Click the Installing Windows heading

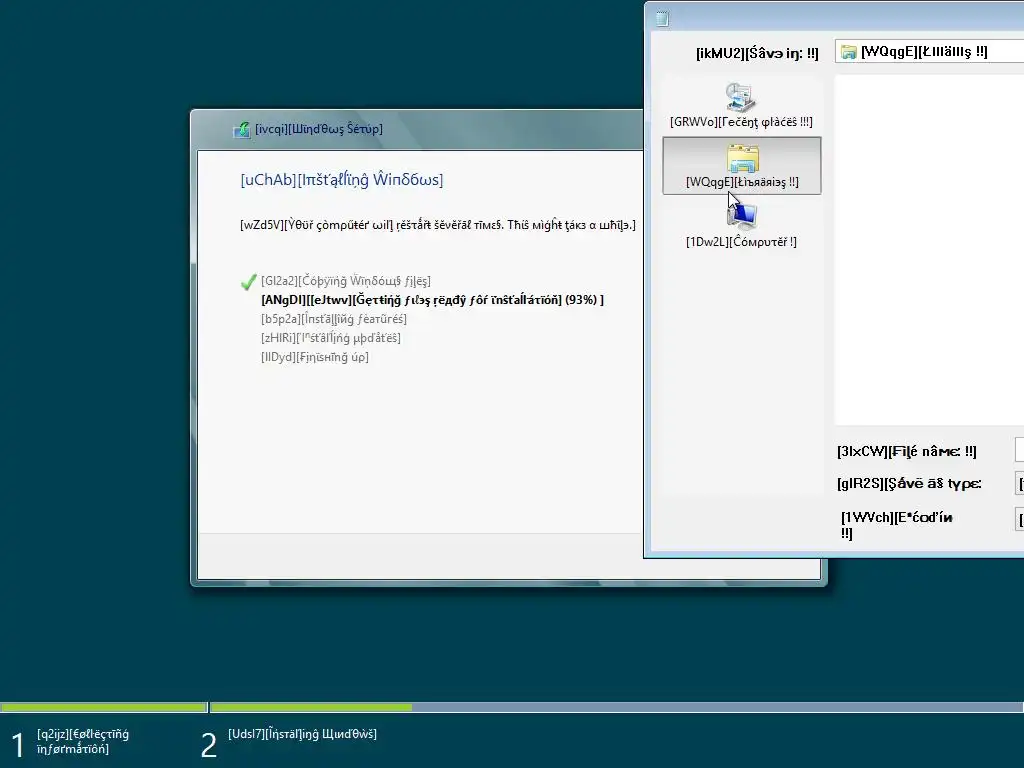(x=342, y=180)
